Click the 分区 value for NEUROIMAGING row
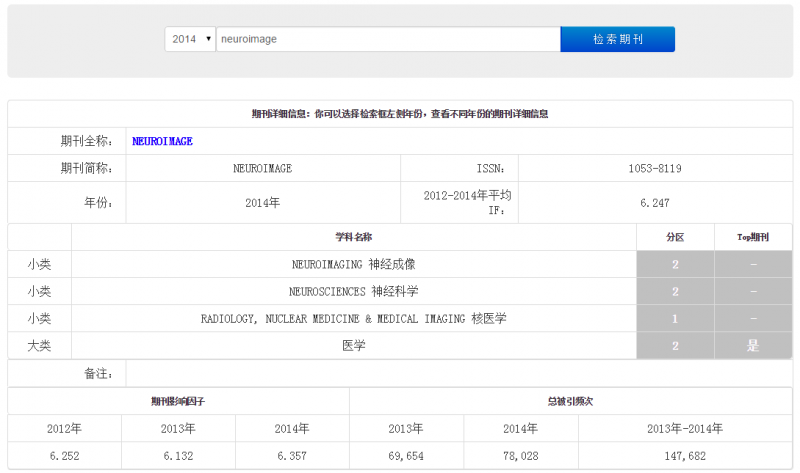This screenshot has height=473, width=800. point(675,264)
